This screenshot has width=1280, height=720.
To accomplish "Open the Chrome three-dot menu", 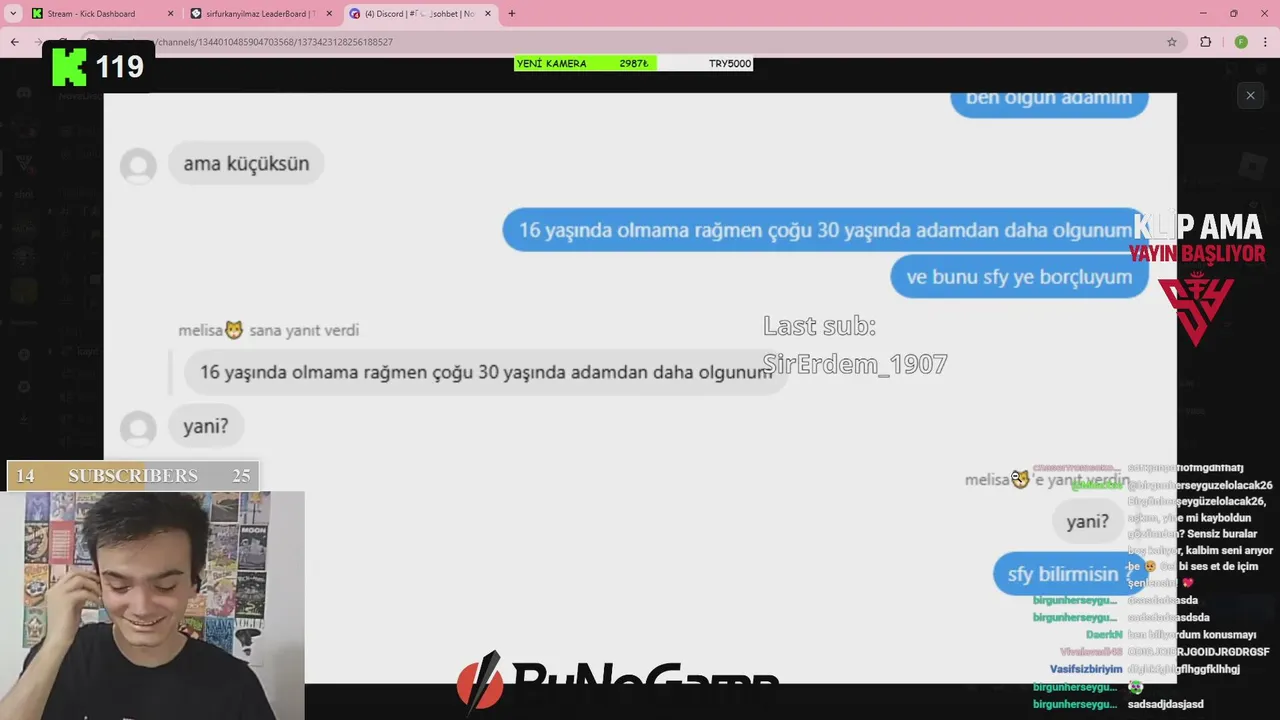I will tap(1266, 42).
